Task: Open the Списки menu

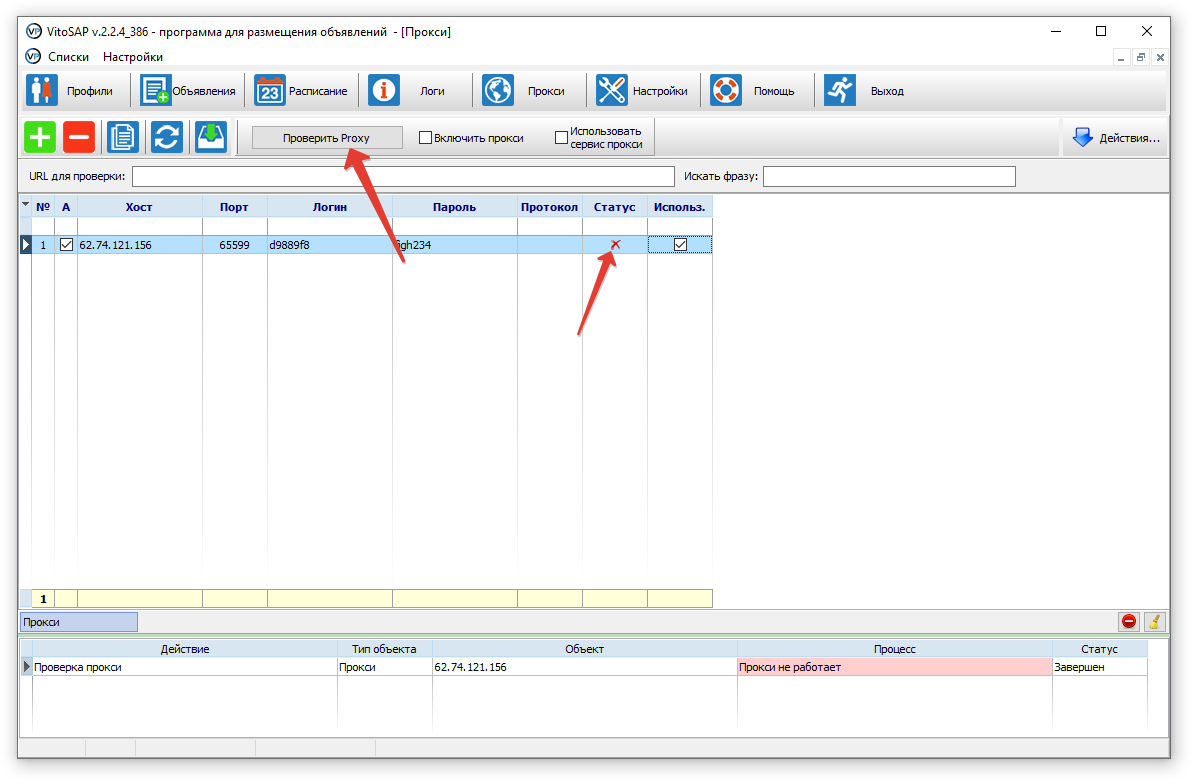Action: [68, 57]
